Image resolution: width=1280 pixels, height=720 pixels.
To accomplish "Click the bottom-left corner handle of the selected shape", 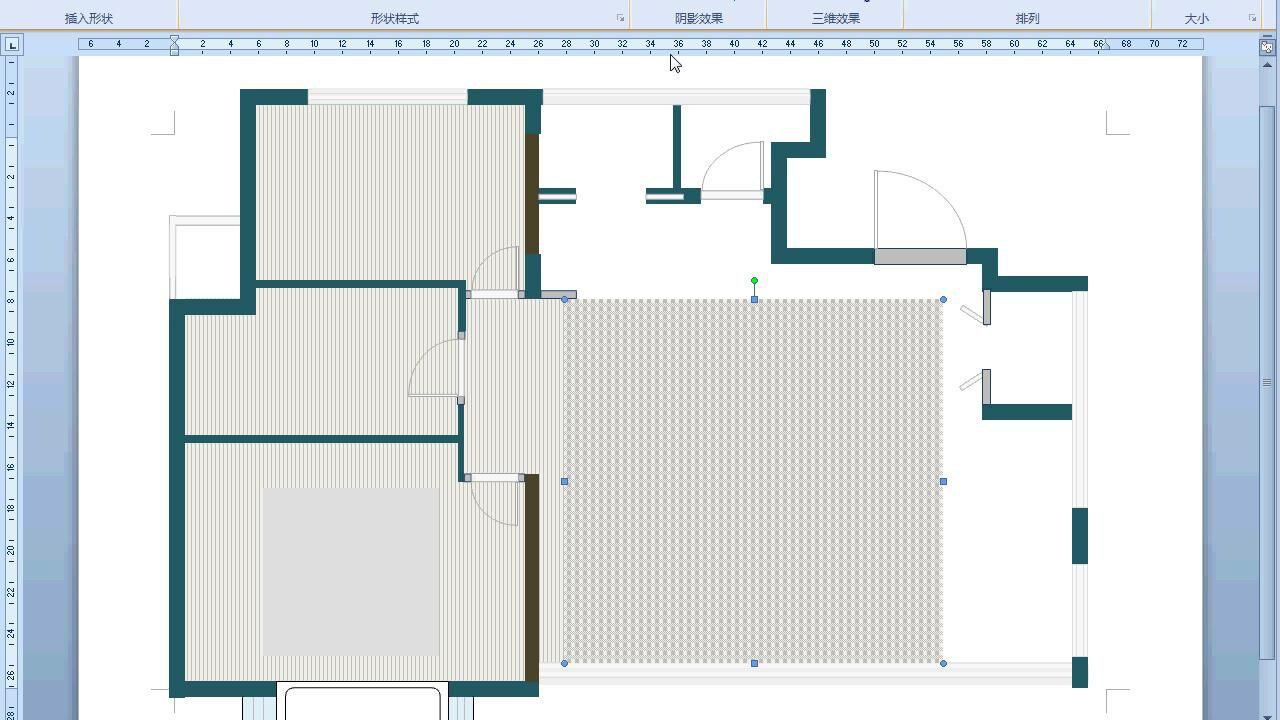I will [565, 663].
